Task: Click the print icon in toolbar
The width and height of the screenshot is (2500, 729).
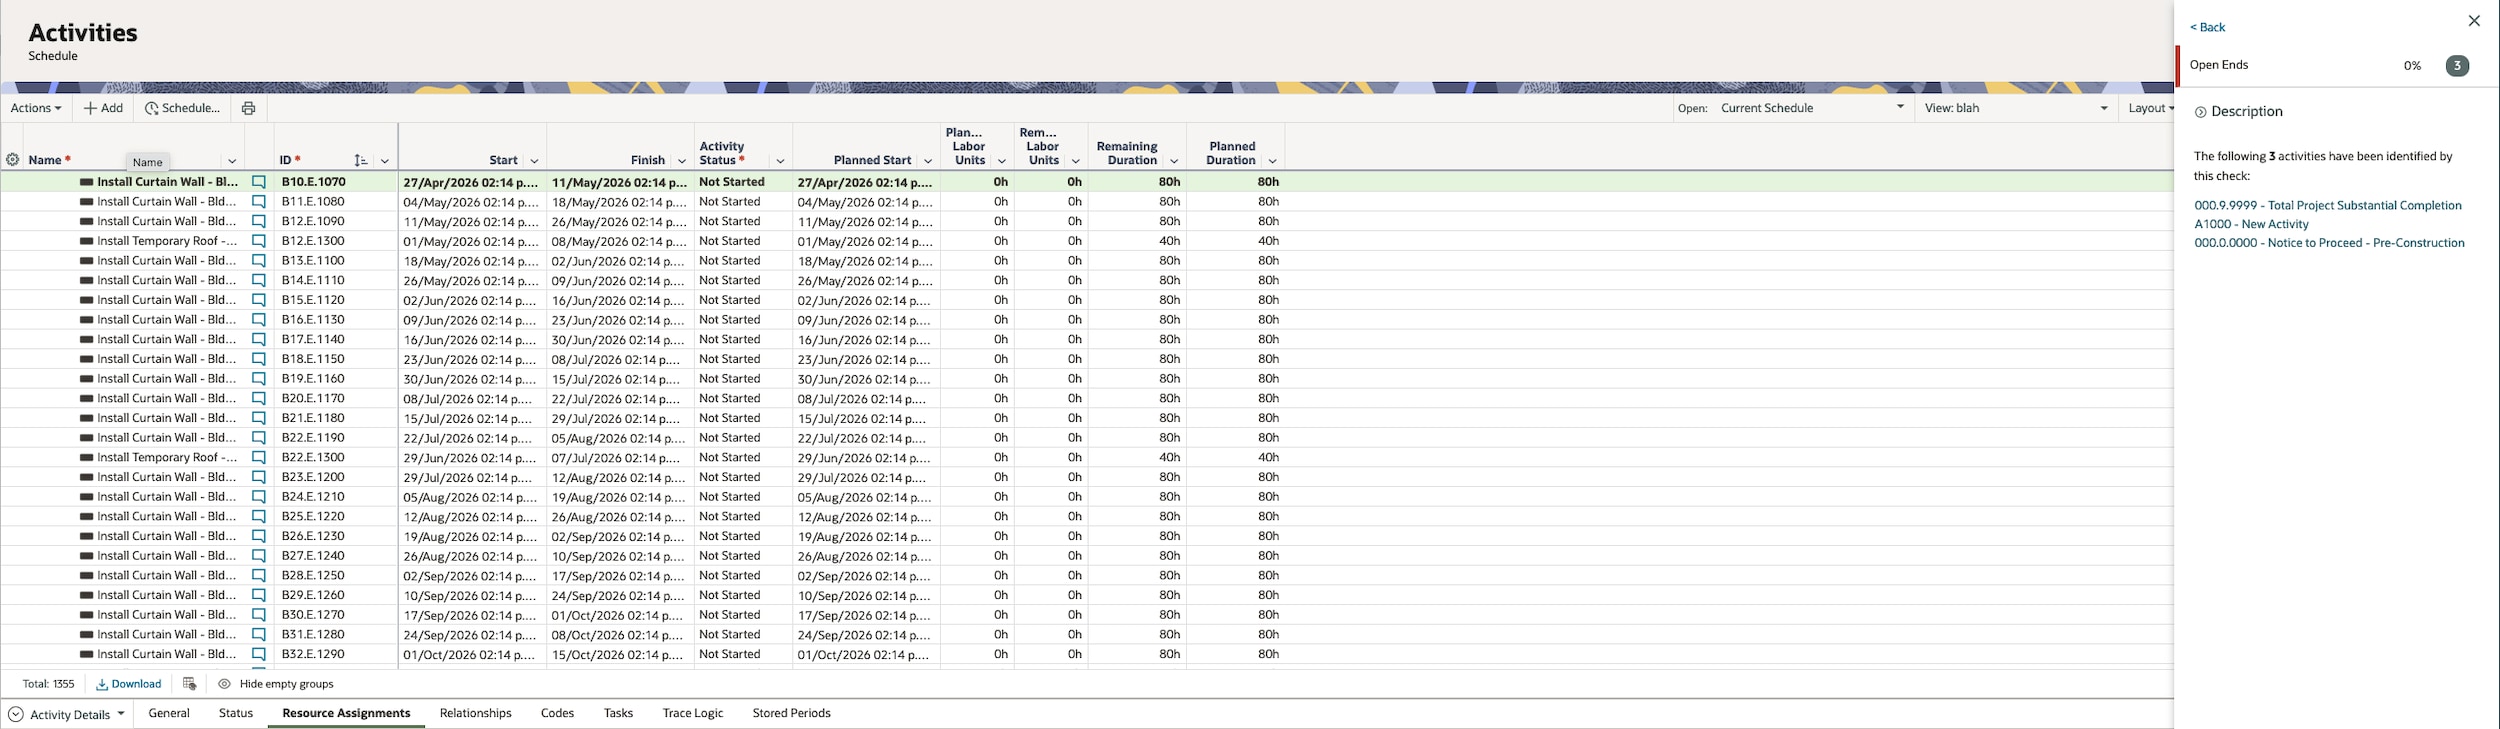Action: [x=248, y=108]
